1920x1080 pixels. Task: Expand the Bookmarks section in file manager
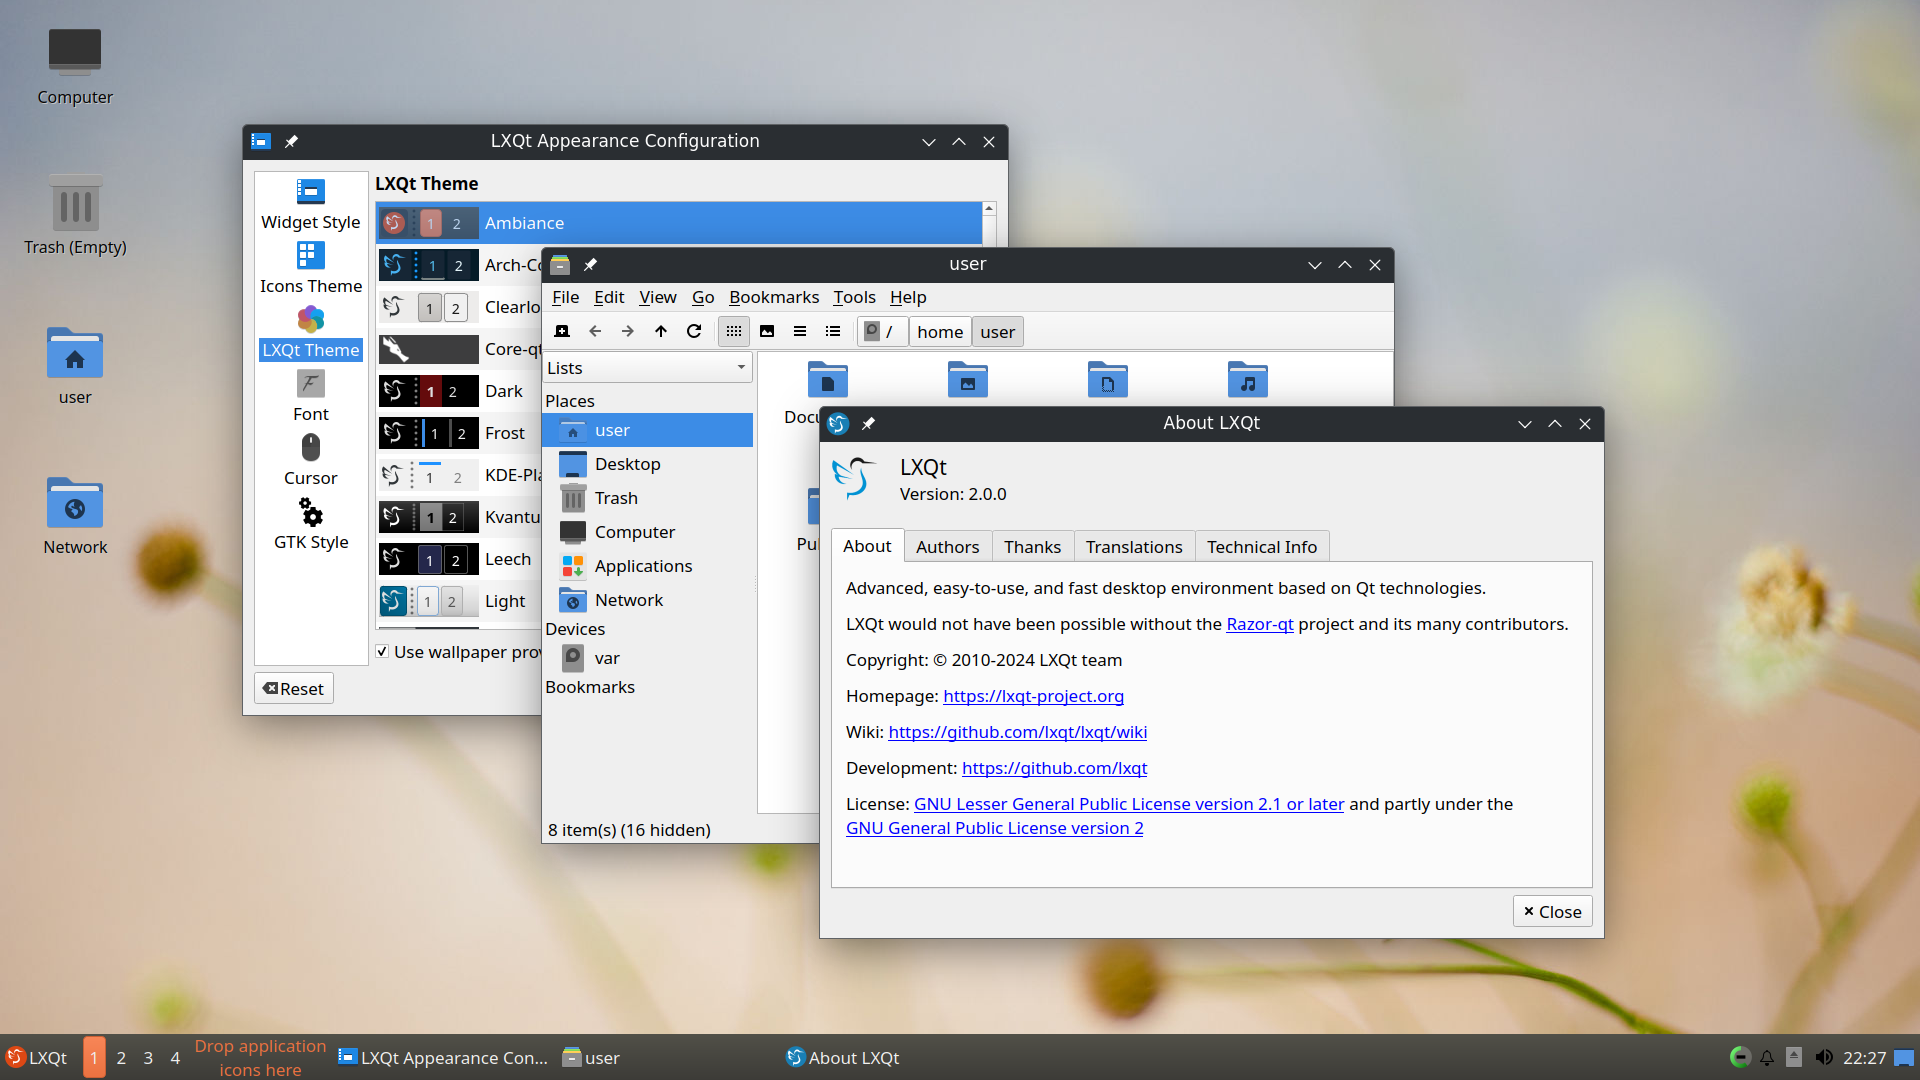589,686
